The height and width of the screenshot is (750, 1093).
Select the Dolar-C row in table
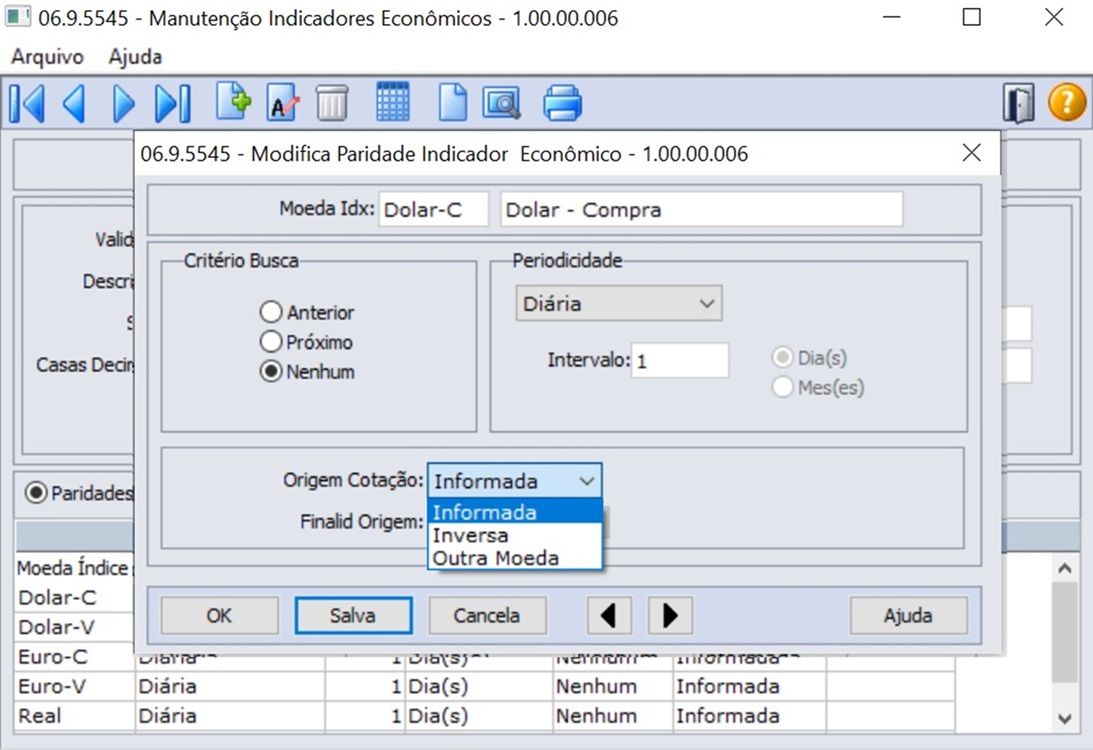pos(73,597)
